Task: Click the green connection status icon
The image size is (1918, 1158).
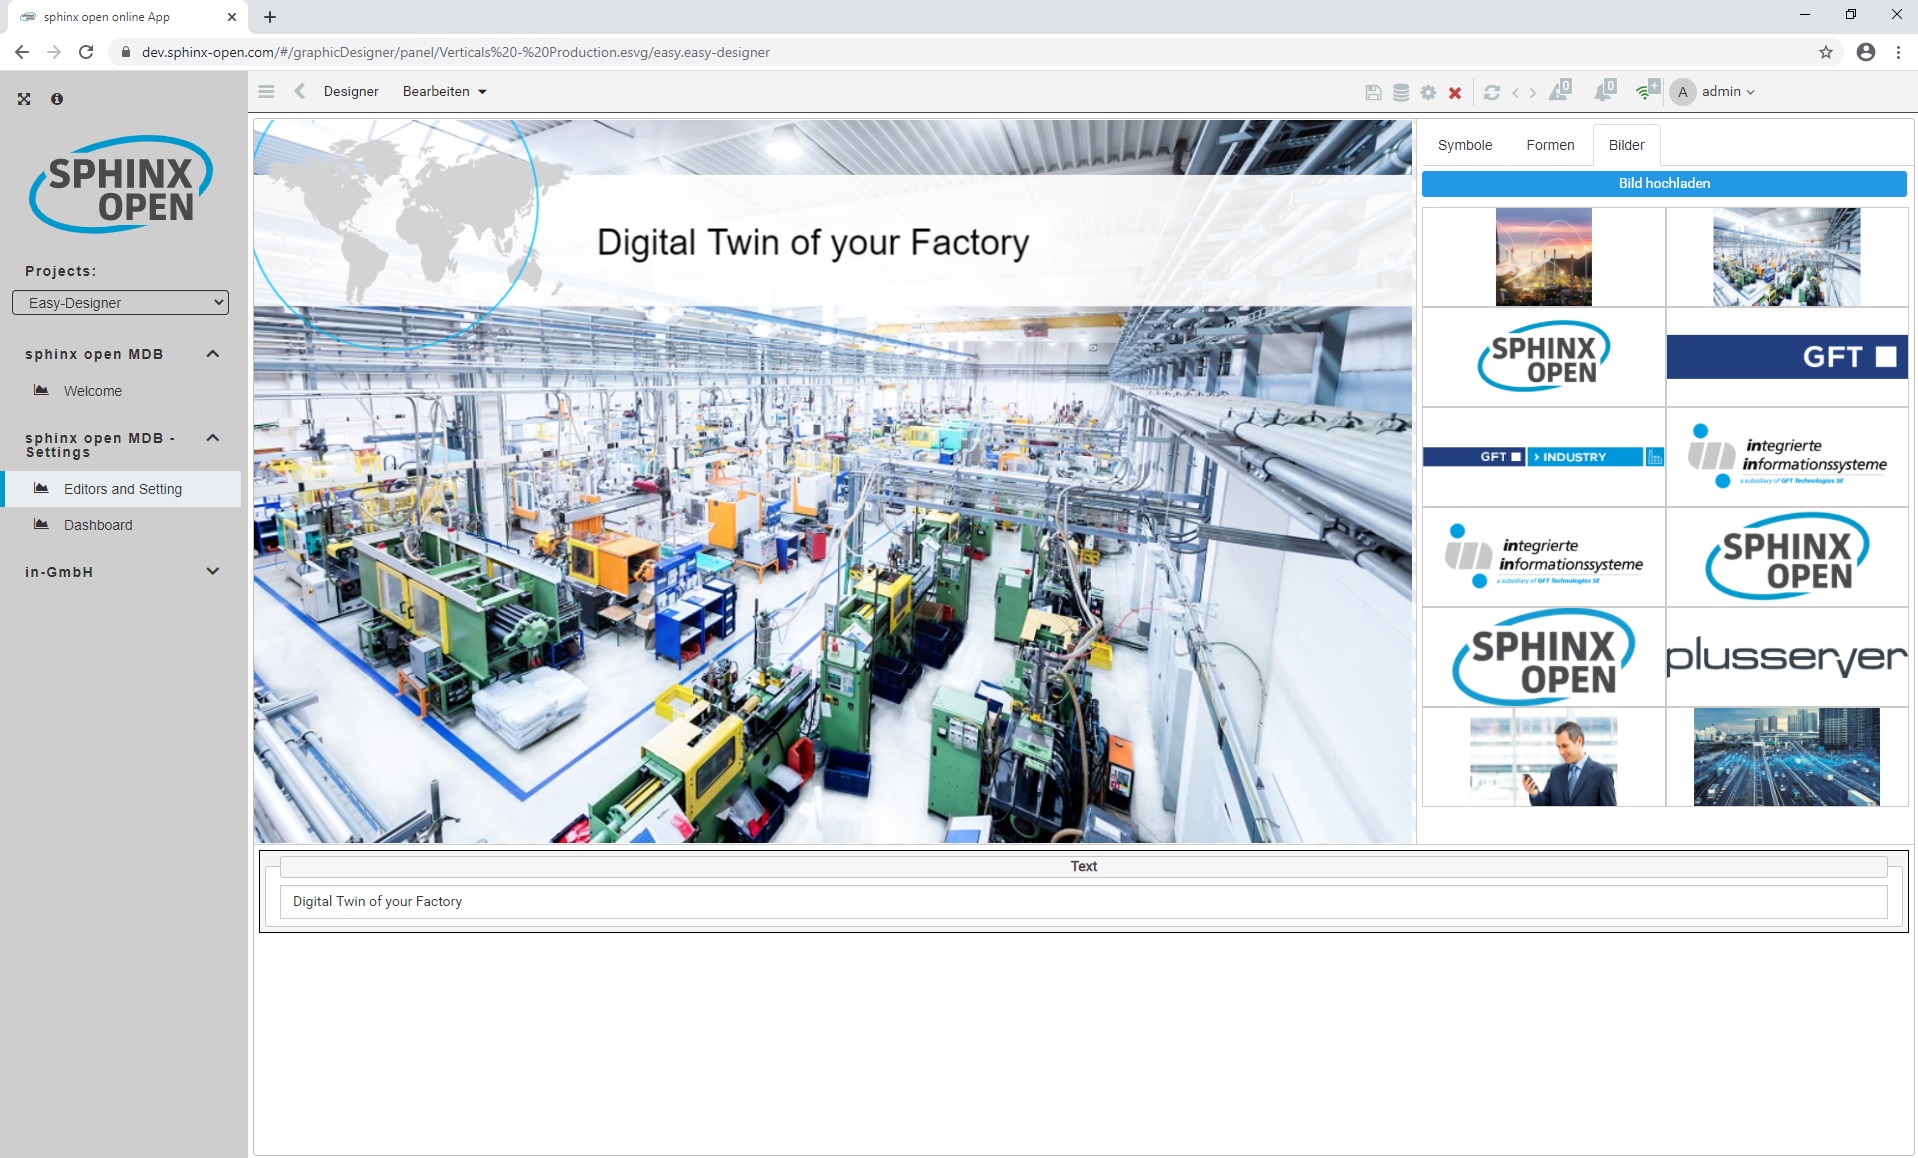Action: [x=1646, y=91]
